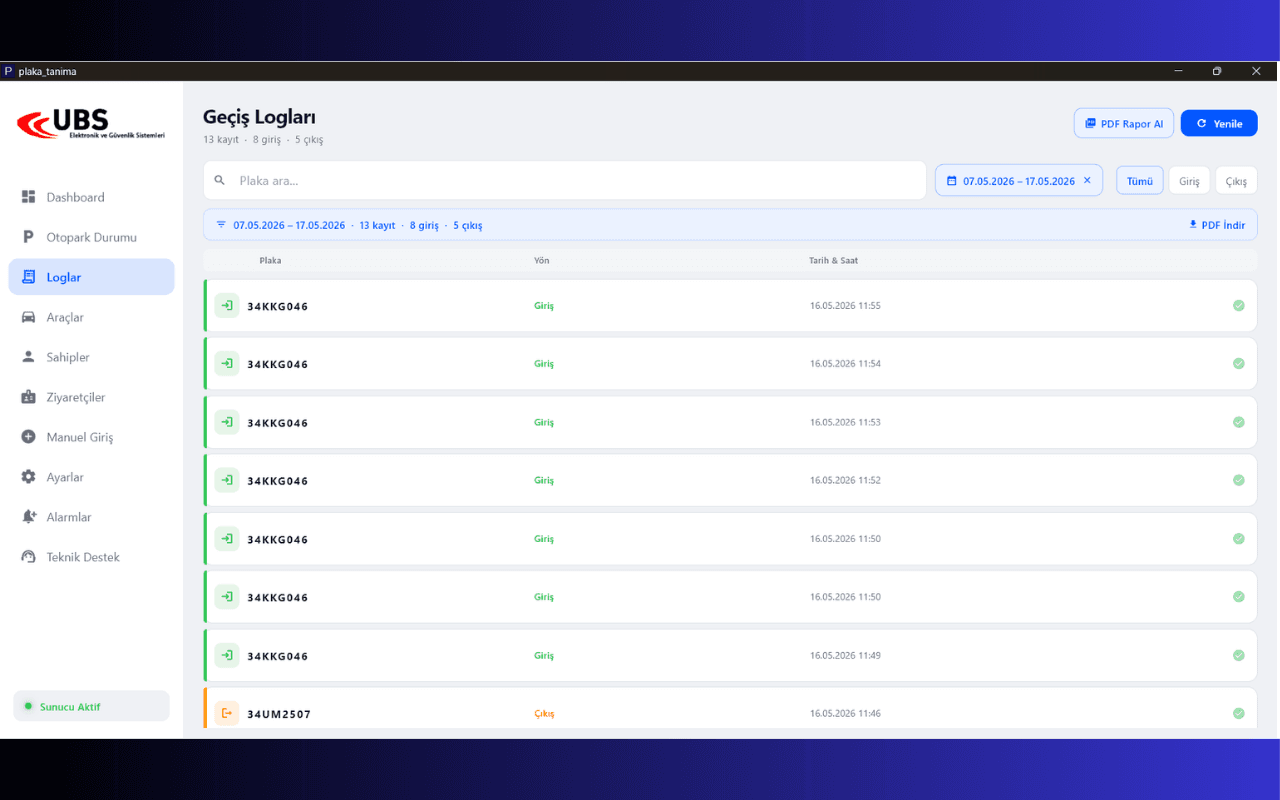Click the bell icon for Alarmlar
The image size is (1280, 800).
click(28, 517)
